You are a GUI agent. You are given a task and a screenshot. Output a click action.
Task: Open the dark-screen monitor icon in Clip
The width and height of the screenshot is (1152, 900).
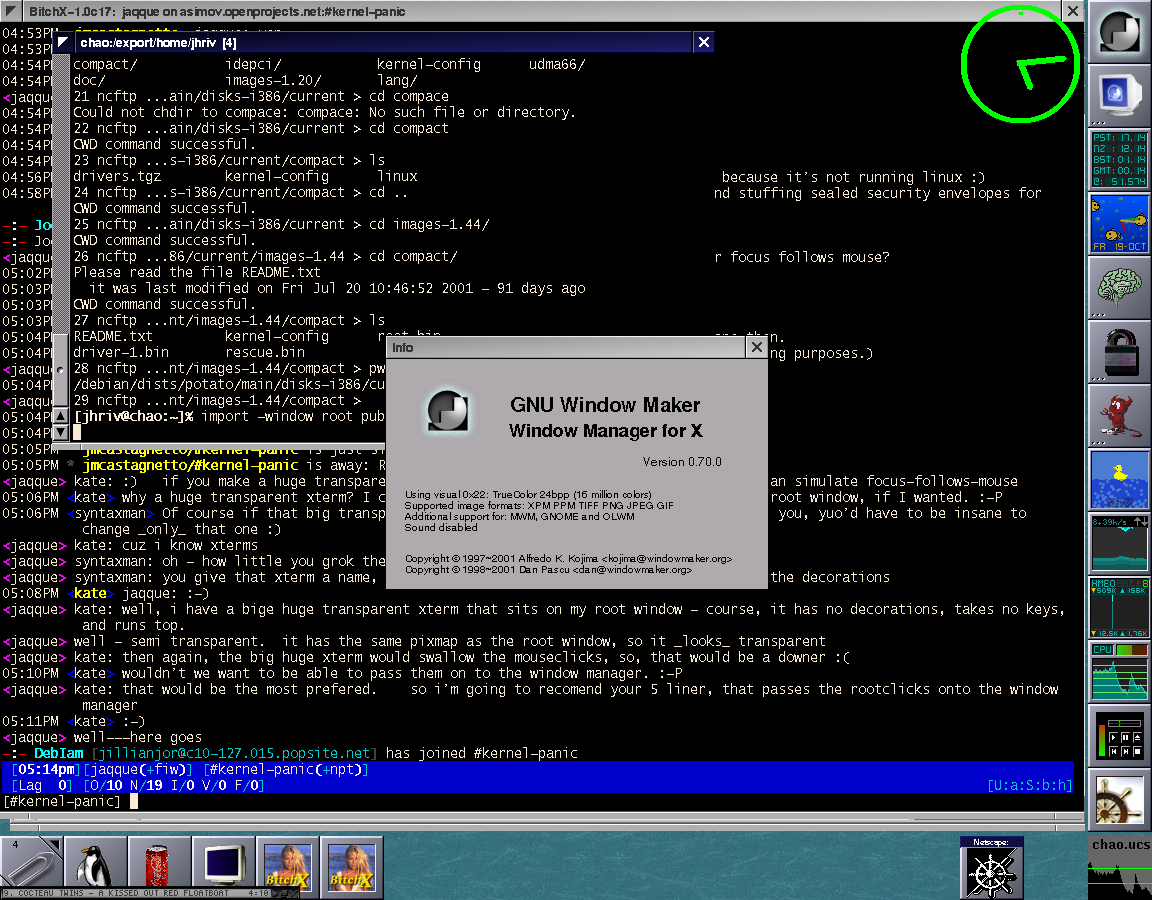[223, 864]
